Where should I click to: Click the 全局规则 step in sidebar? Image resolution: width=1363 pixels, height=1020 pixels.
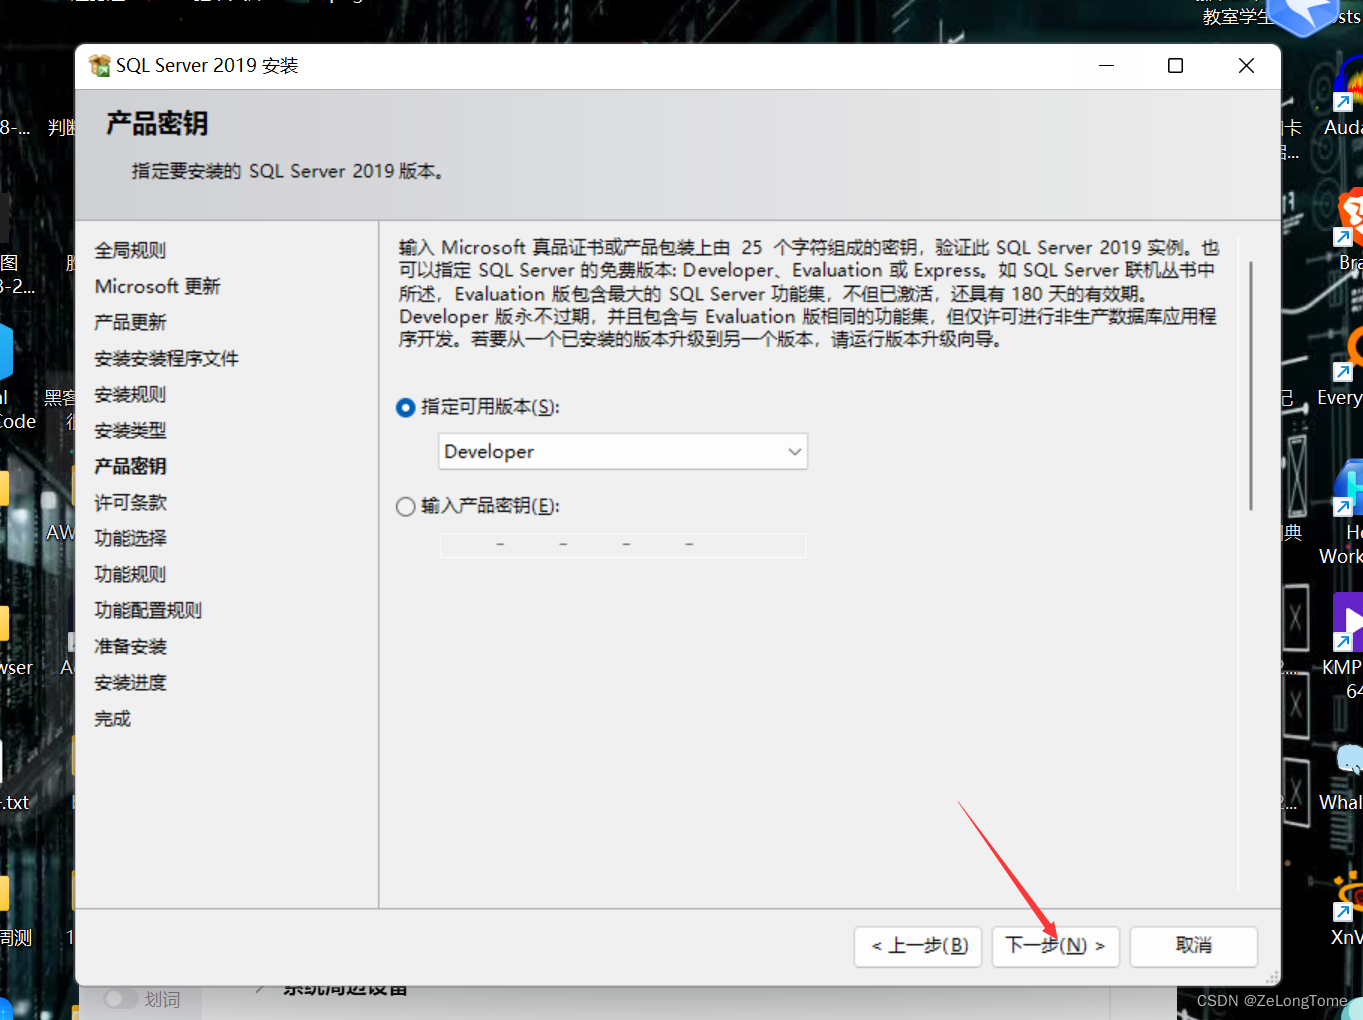[130, 250]
